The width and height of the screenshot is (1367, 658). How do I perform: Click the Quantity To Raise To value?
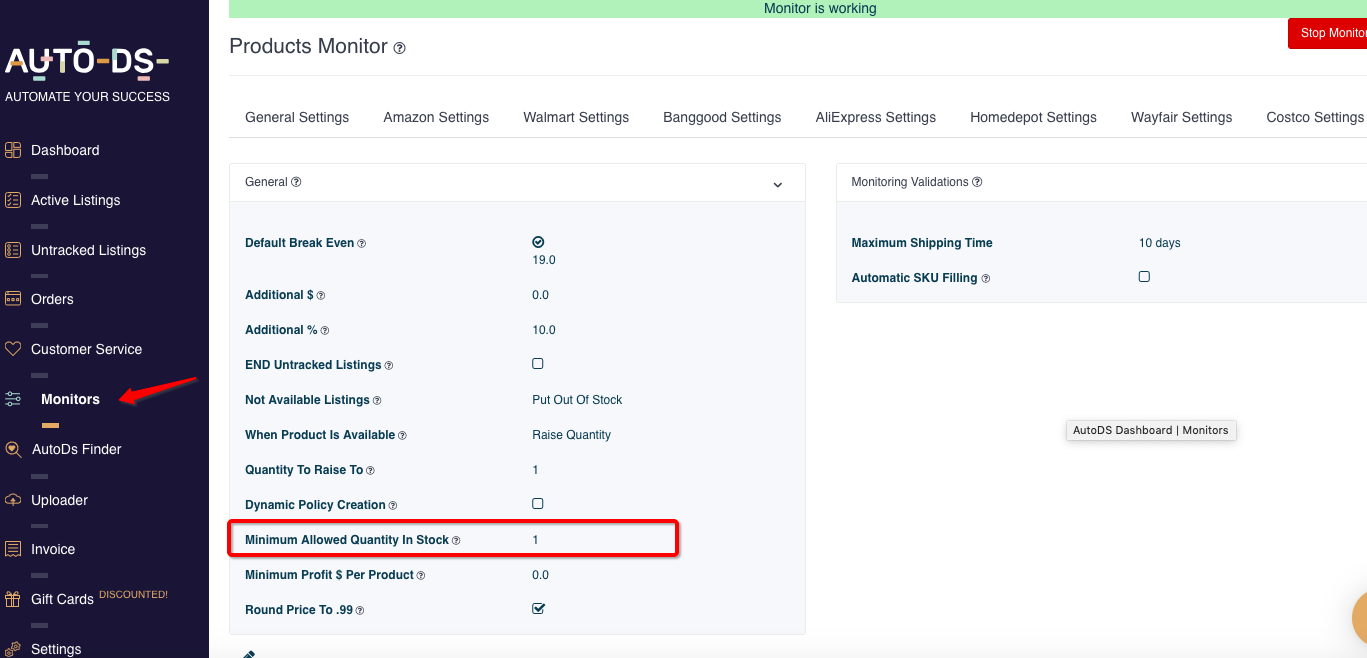click(535, 470)
